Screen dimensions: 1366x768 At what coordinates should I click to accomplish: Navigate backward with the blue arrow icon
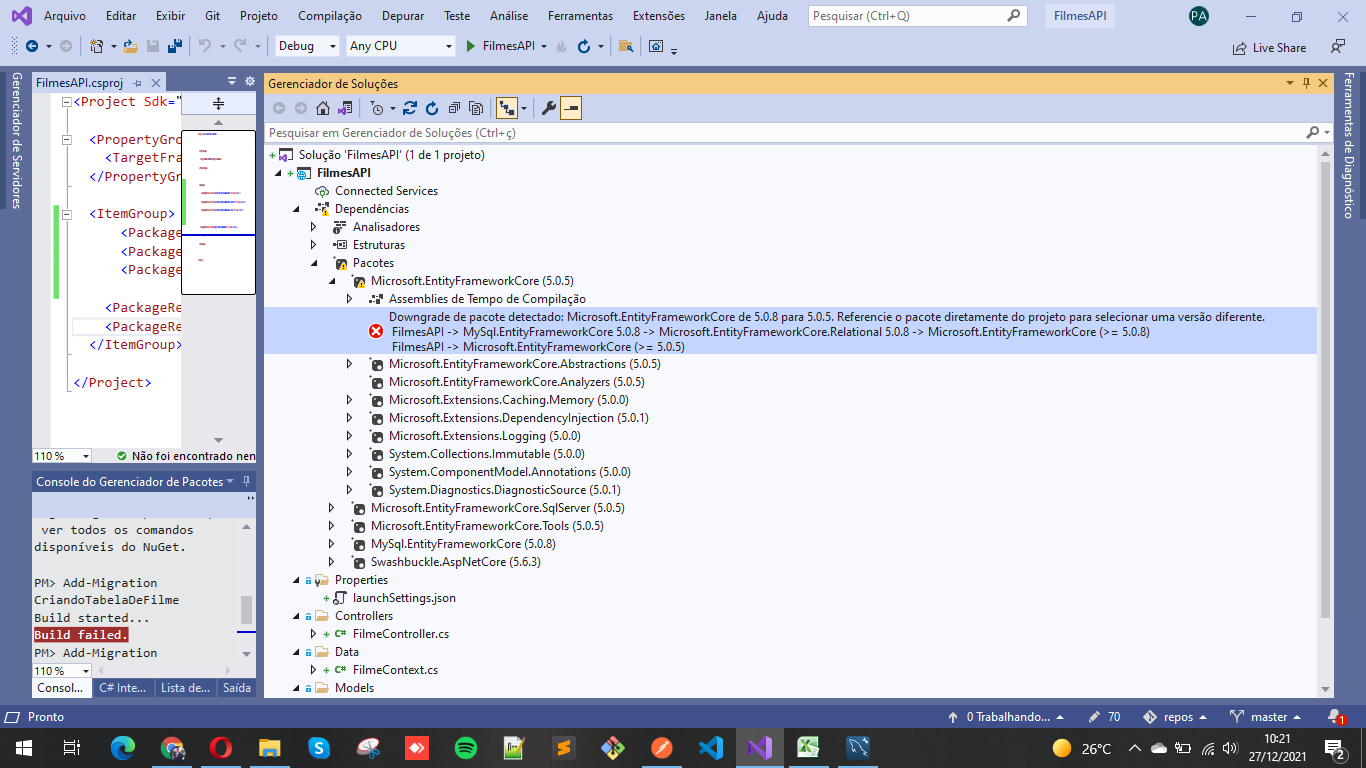[32, 46]
